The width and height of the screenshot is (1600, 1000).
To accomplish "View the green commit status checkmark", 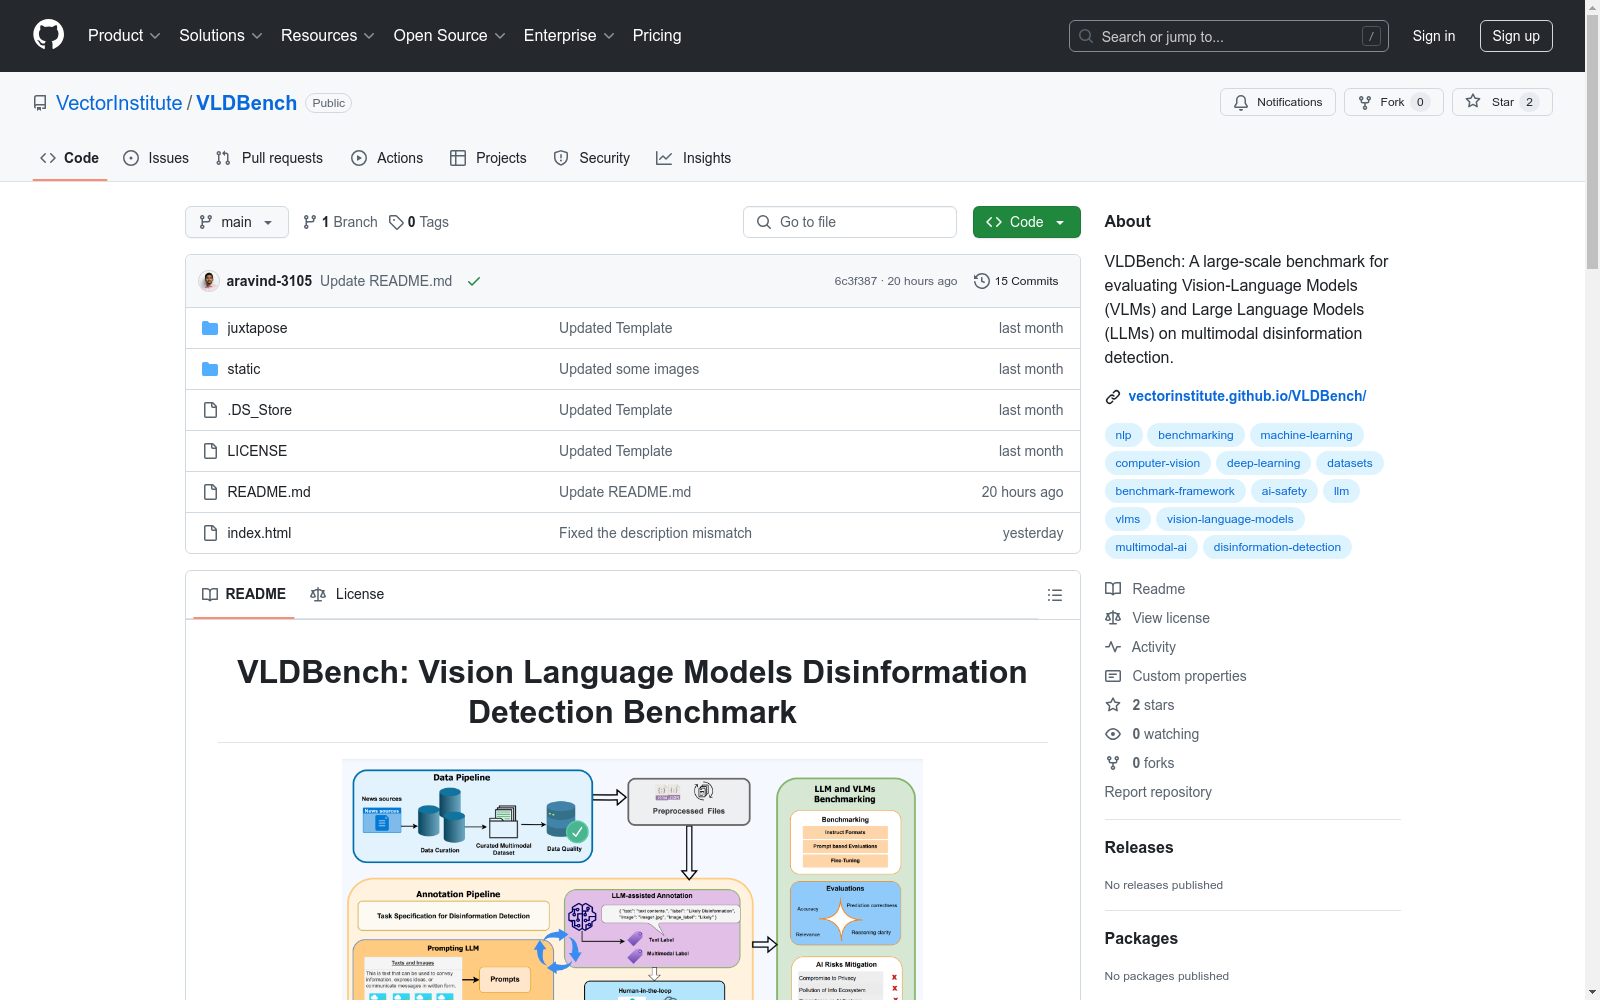I will point(474,281).
